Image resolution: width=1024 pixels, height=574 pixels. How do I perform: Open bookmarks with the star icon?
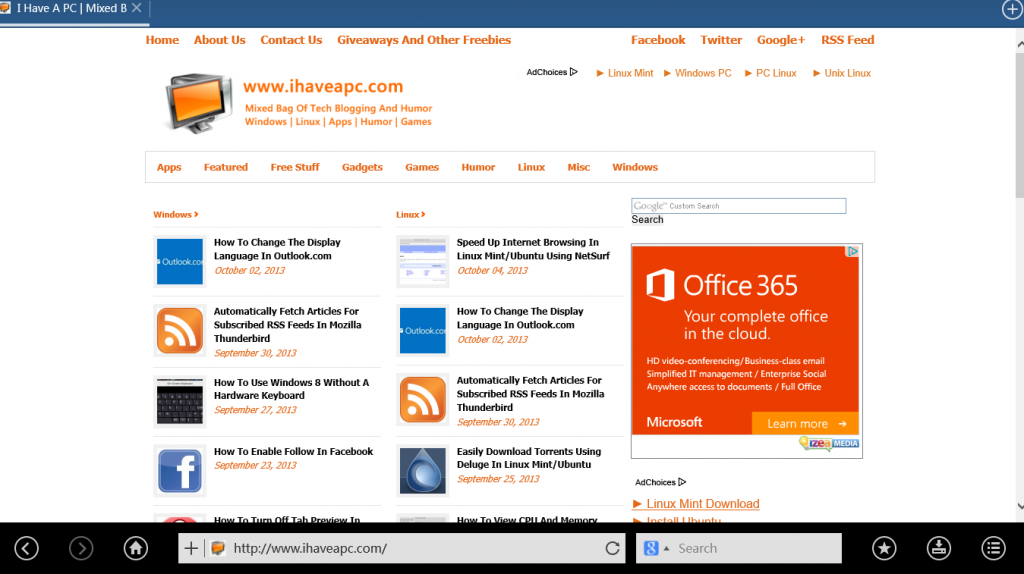pos(884,548)
